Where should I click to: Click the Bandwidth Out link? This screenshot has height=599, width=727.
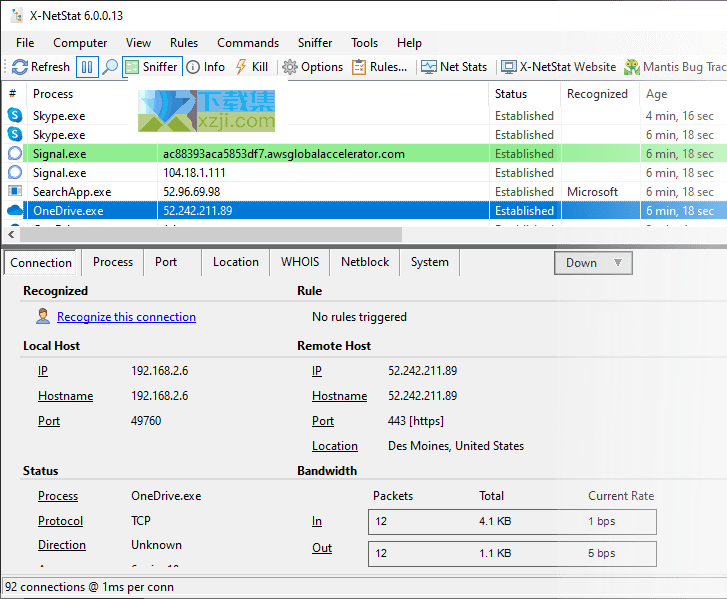322,548
